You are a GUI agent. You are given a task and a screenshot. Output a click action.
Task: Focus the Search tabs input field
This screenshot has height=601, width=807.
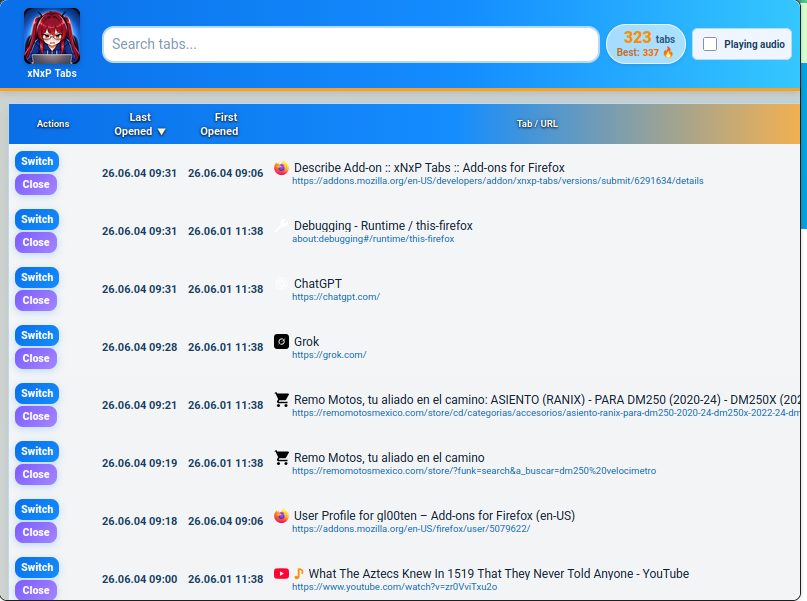point(351,44)
